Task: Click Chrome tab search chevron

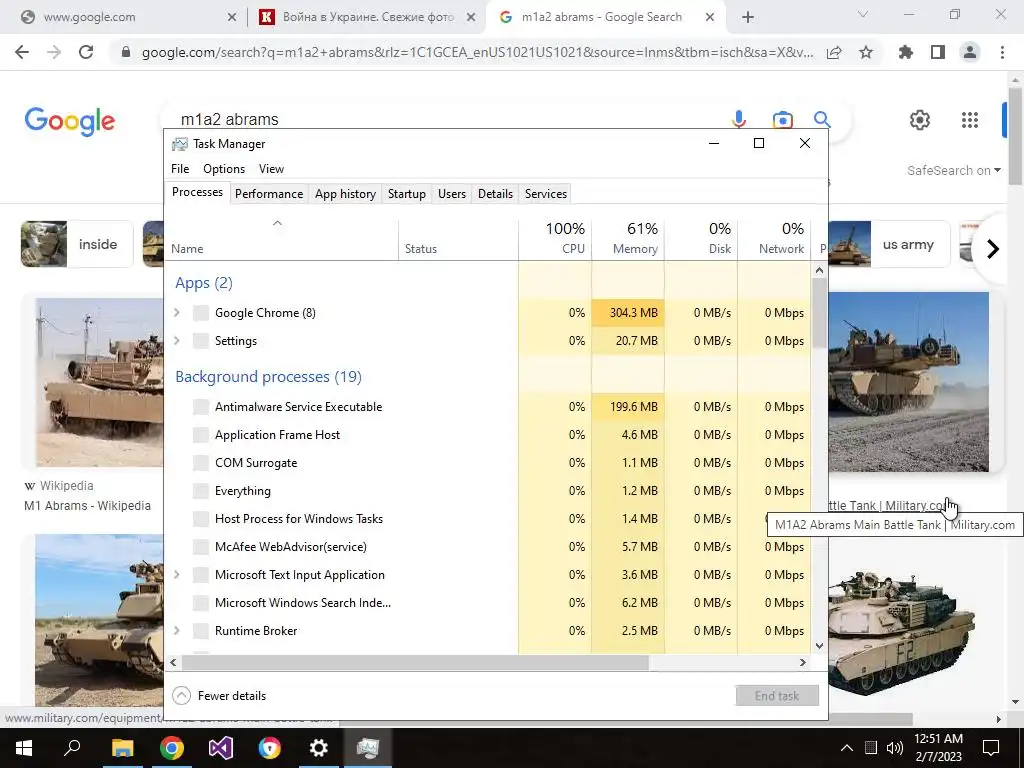Action: [x=863, y=14]
